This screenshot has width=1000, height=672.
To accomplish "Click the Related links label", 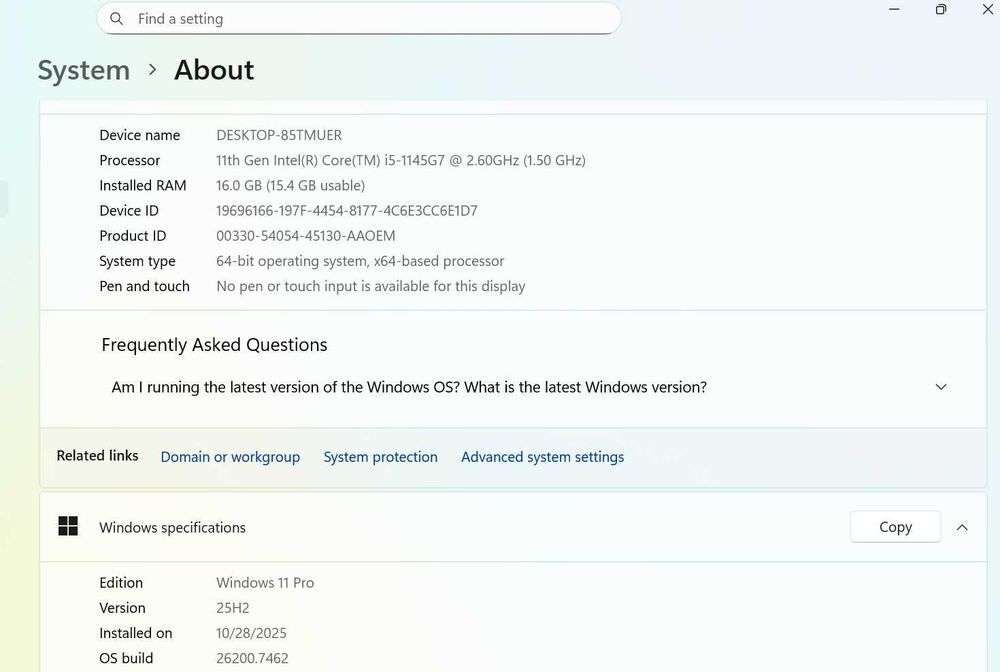I will tap(98, 456).
